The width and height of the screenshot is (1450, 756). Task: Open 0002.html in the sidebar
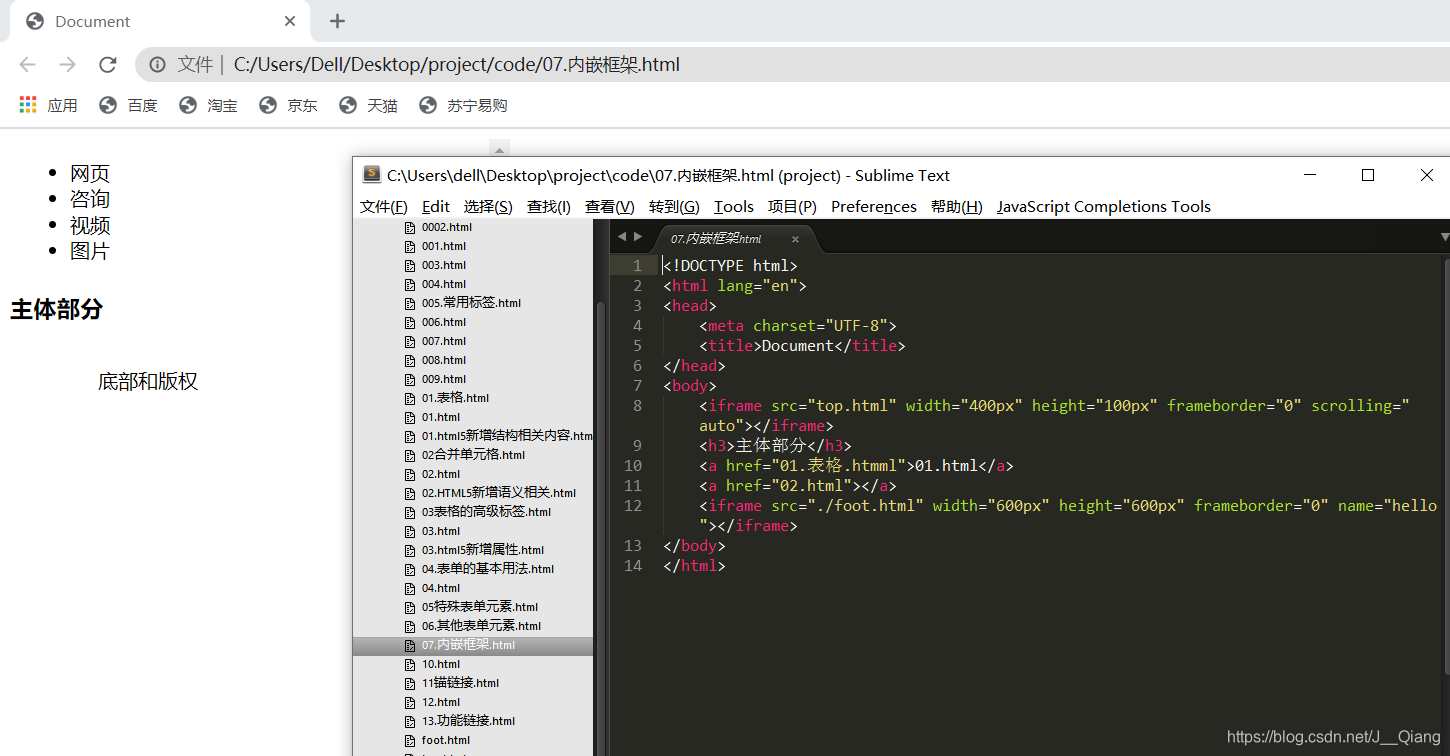point(447,227)
